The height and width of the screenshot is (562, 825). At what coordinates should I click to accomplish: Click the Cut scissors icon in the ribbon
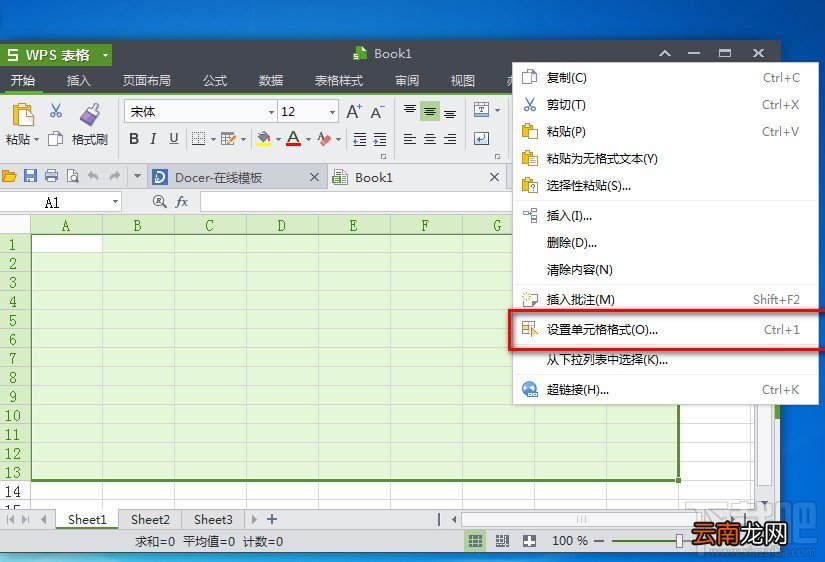pyautogui.click(x=56, y=111)
